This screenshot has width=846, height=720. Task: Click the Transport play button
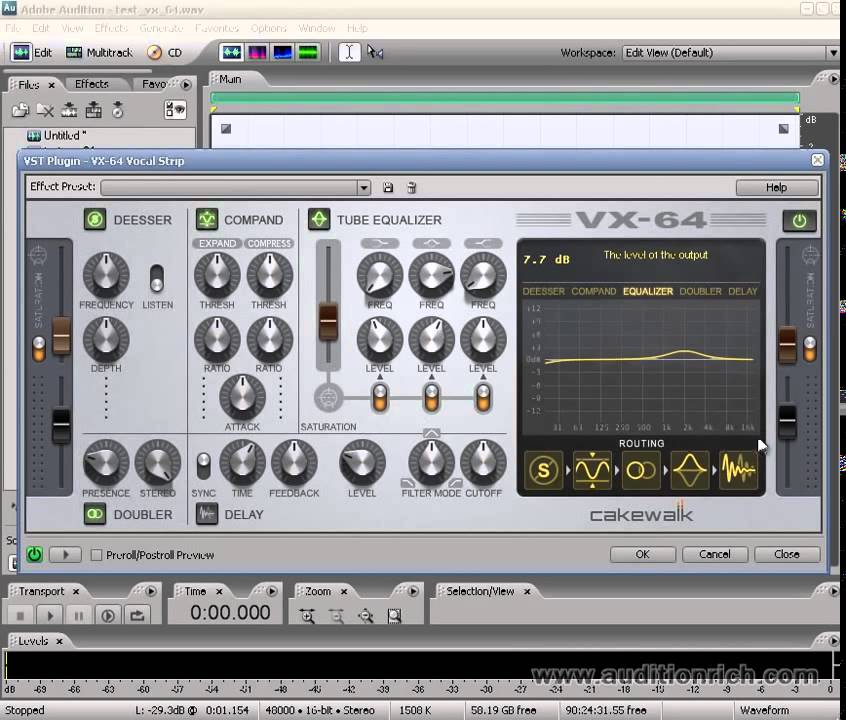pos(50,615)
